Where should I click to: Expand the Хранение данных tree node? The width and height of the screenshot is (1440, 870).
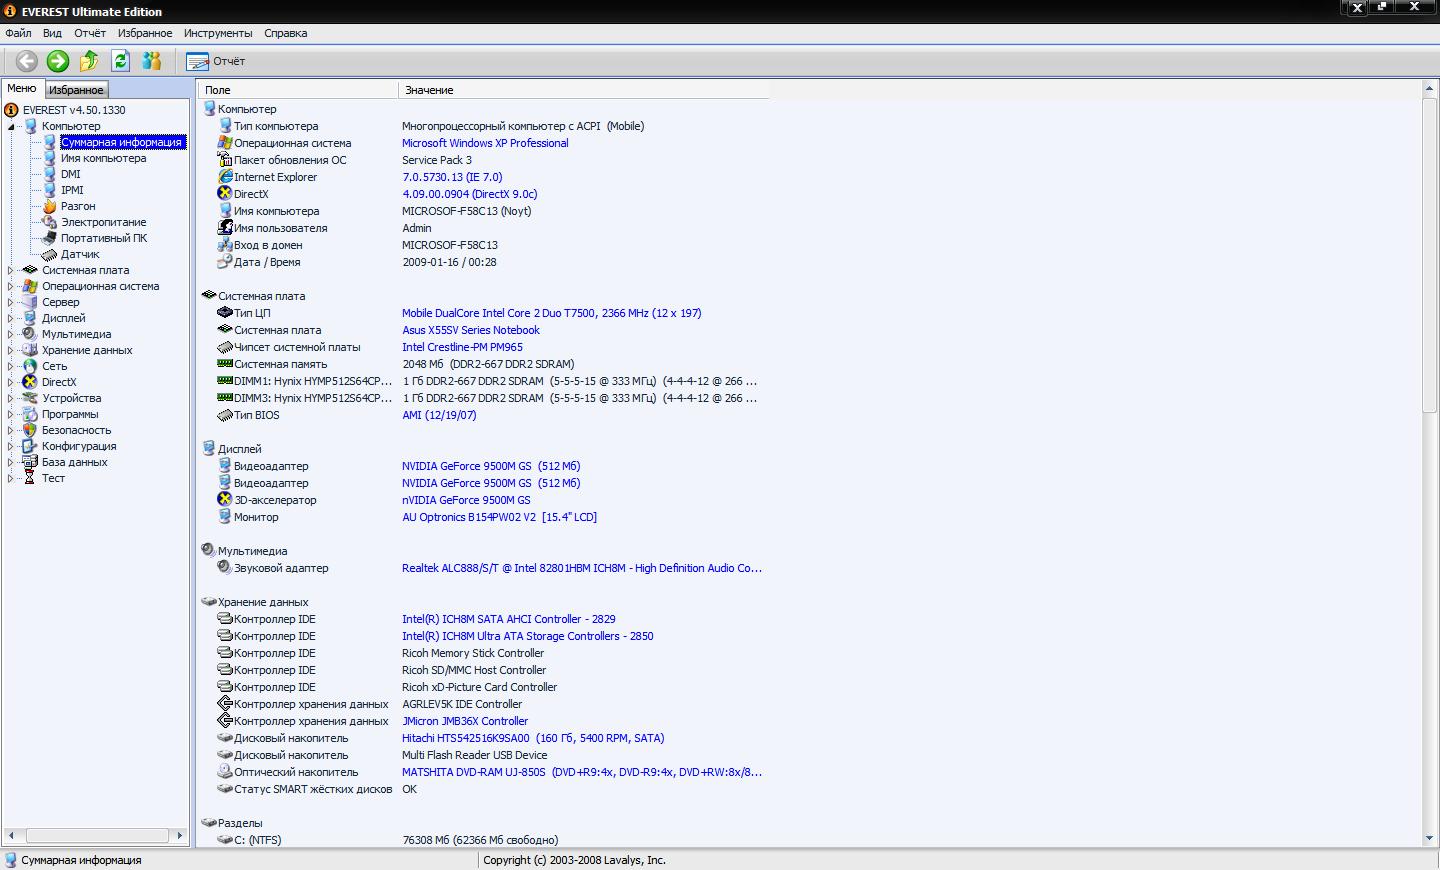(11, 350)
